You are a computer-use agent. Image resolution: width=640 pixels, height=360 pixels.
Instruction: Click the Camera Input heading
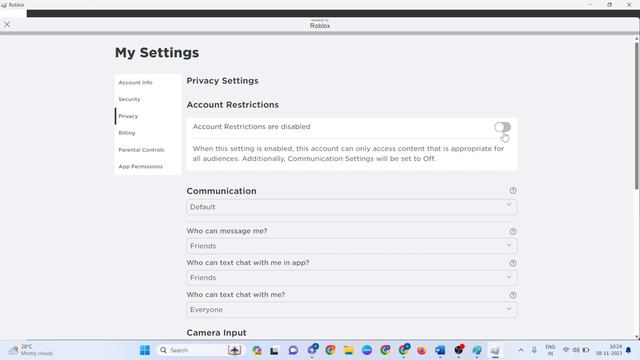pos(216,333)
